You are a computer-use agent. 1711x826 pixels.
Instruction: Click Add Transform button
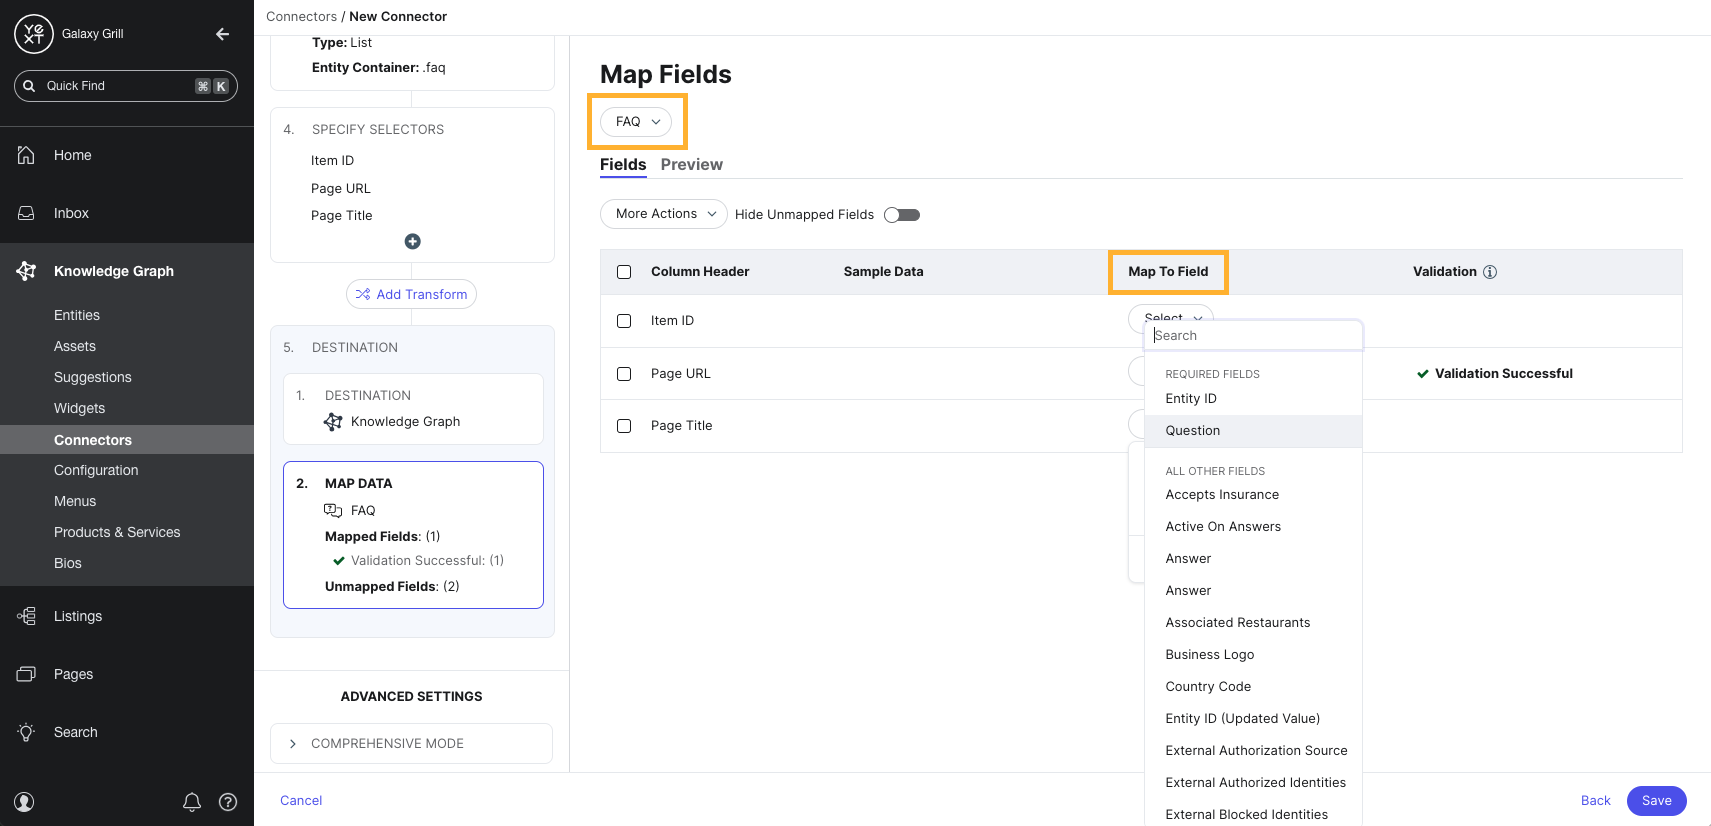411,294
